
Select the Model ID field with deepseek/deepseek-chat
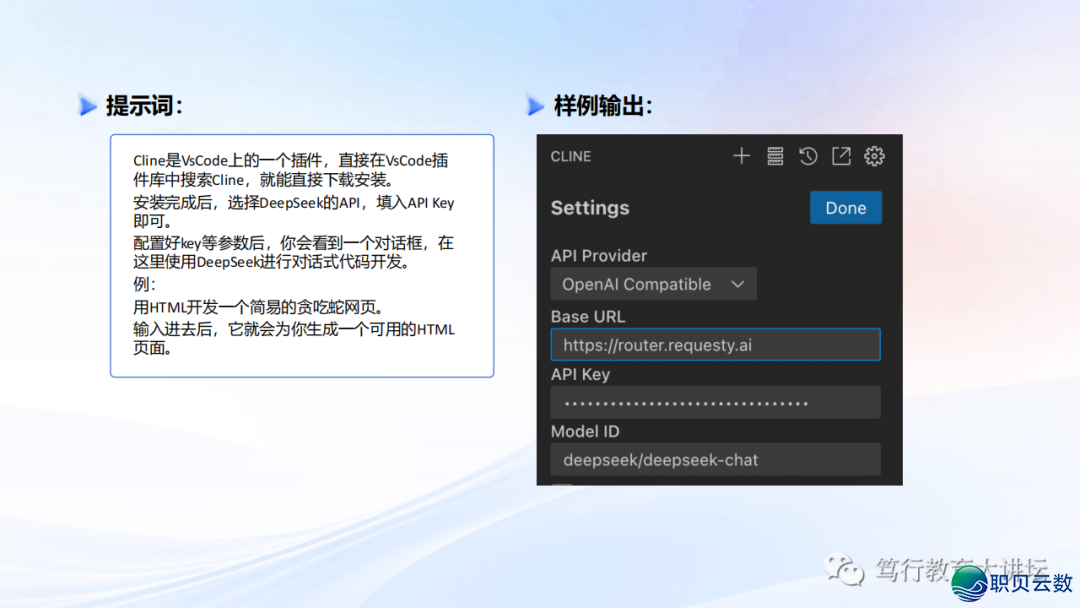tap(715, 460)
